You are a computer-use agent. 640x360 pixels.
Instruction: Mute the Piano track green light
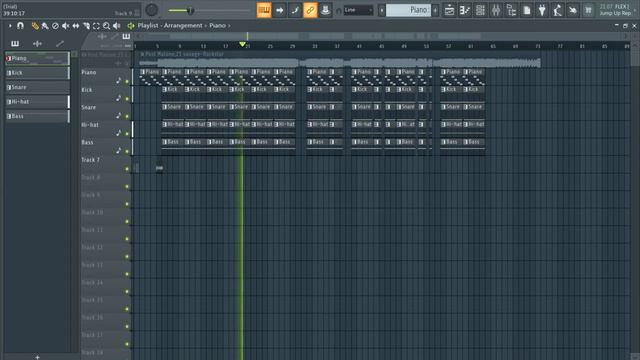(127, 81)
